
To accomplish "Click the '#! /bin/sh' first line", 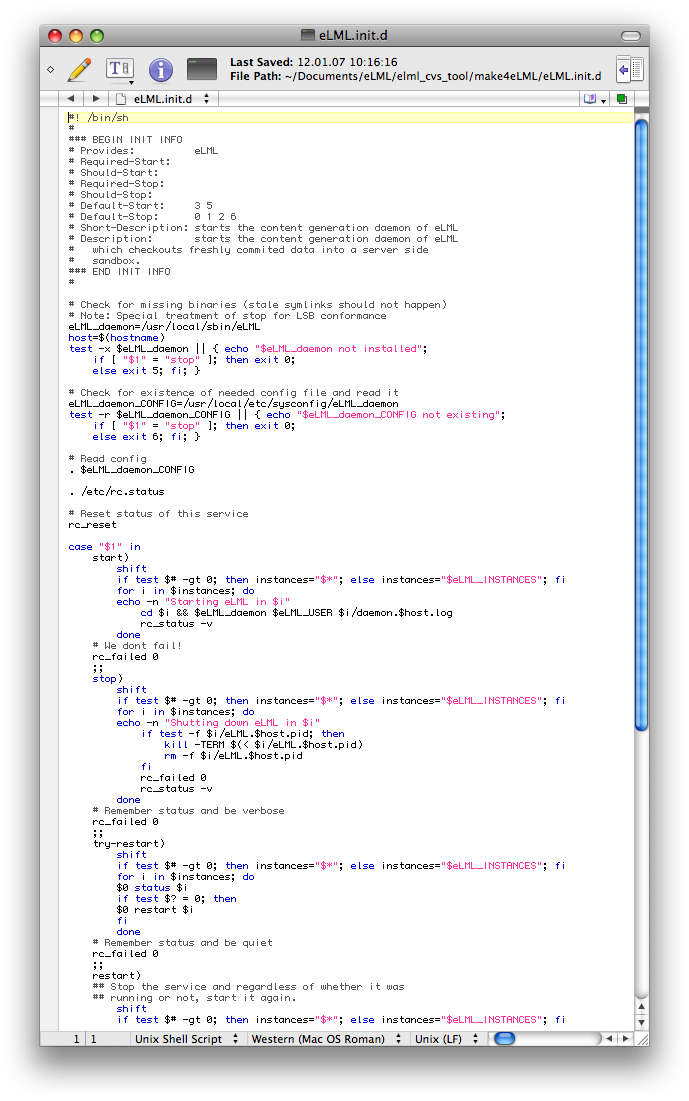I will (98, 118).
